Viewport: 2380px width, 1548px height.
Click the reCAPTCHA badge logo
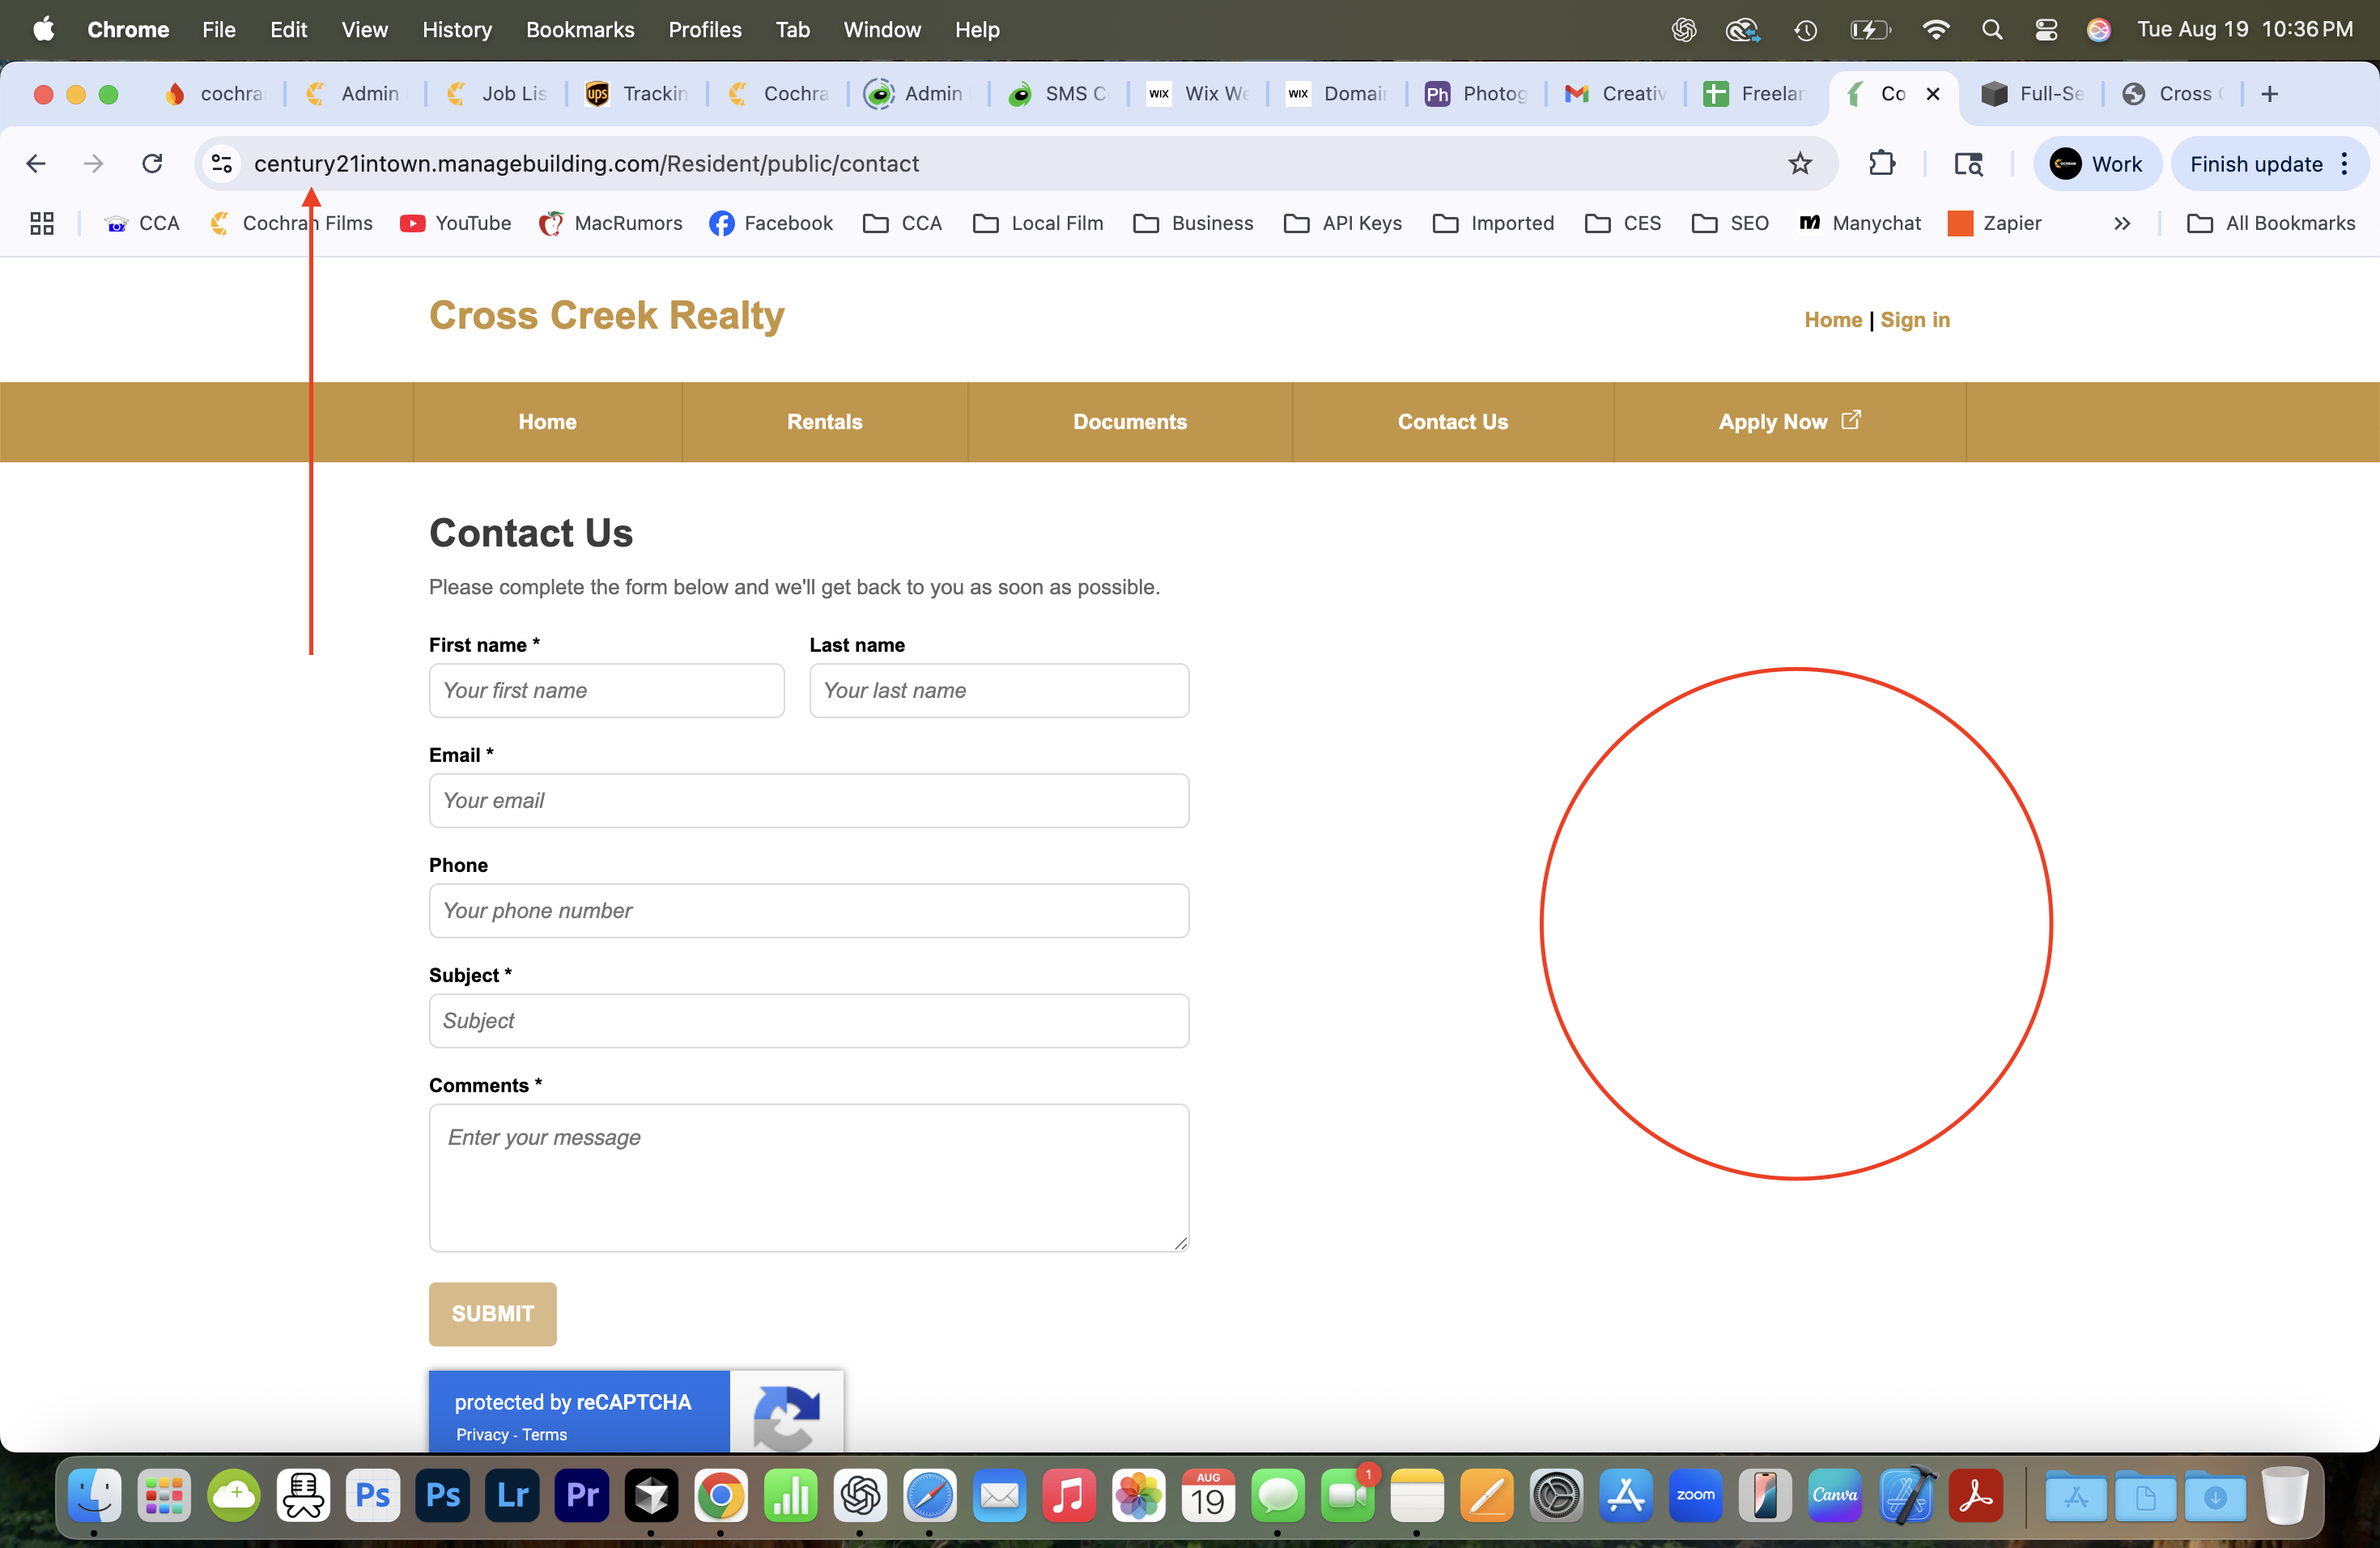tap(786, 1414)
